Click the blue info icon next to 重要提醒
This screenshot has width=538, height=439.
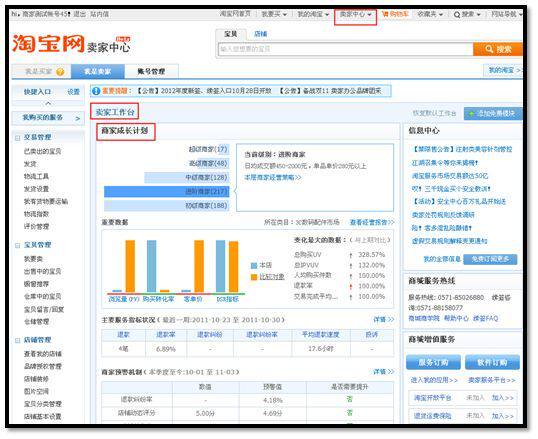(96, 91)
